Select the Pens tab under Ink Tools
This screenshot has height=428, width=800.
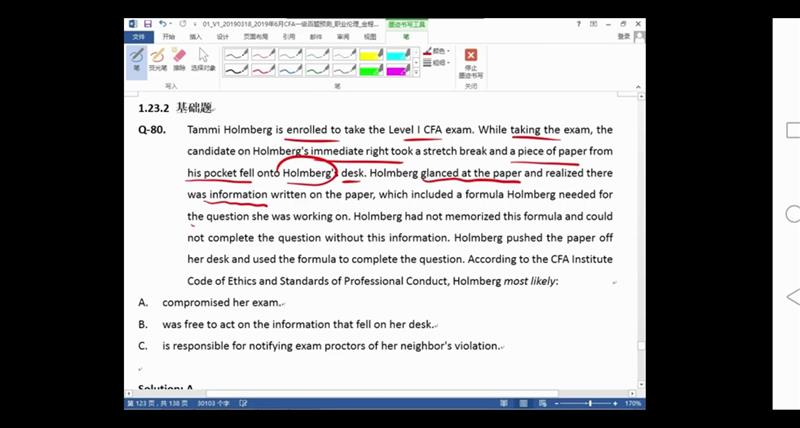pos(407,37)
